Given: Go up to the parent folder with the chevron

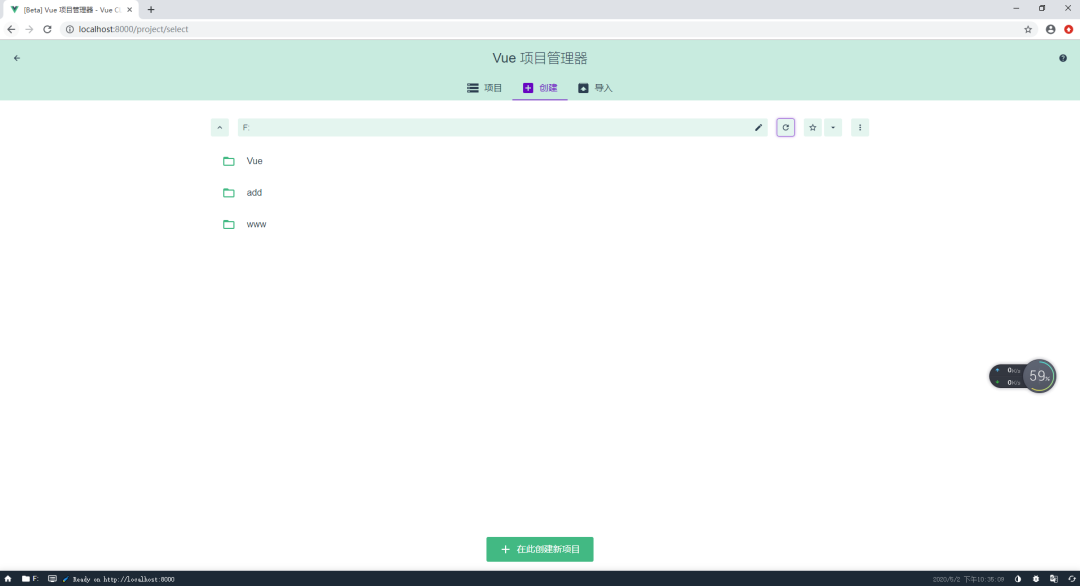Looking at the screenshot, I should 220,128.
